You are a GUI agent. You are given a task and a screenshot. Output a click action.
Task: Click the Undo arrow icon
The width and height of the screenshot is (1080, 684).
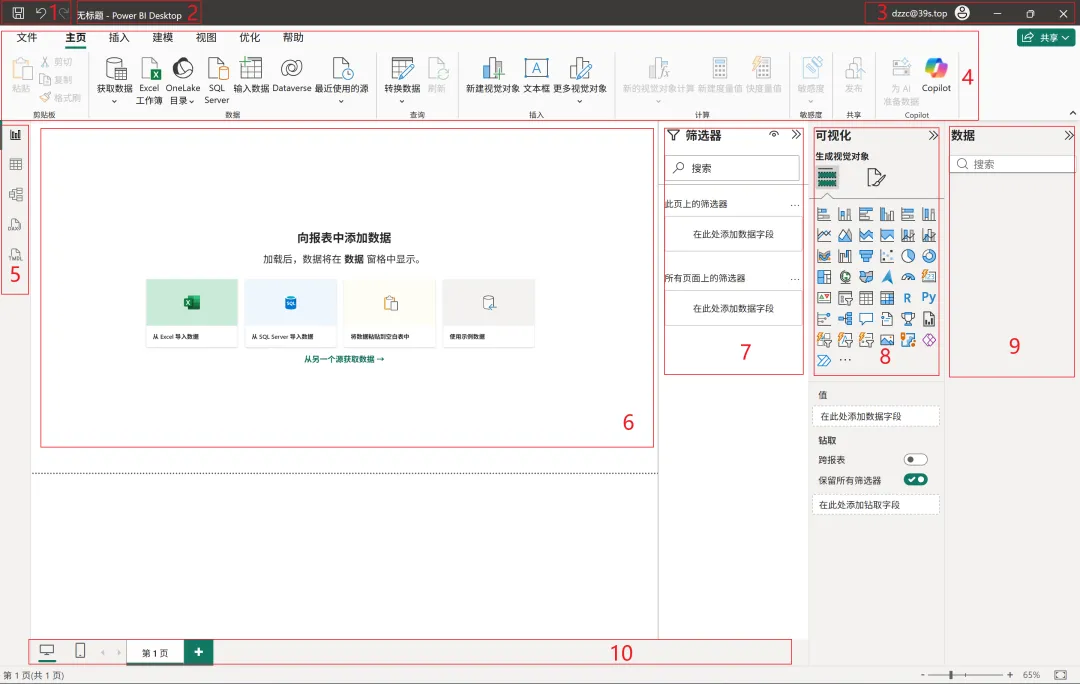point(41,13)
